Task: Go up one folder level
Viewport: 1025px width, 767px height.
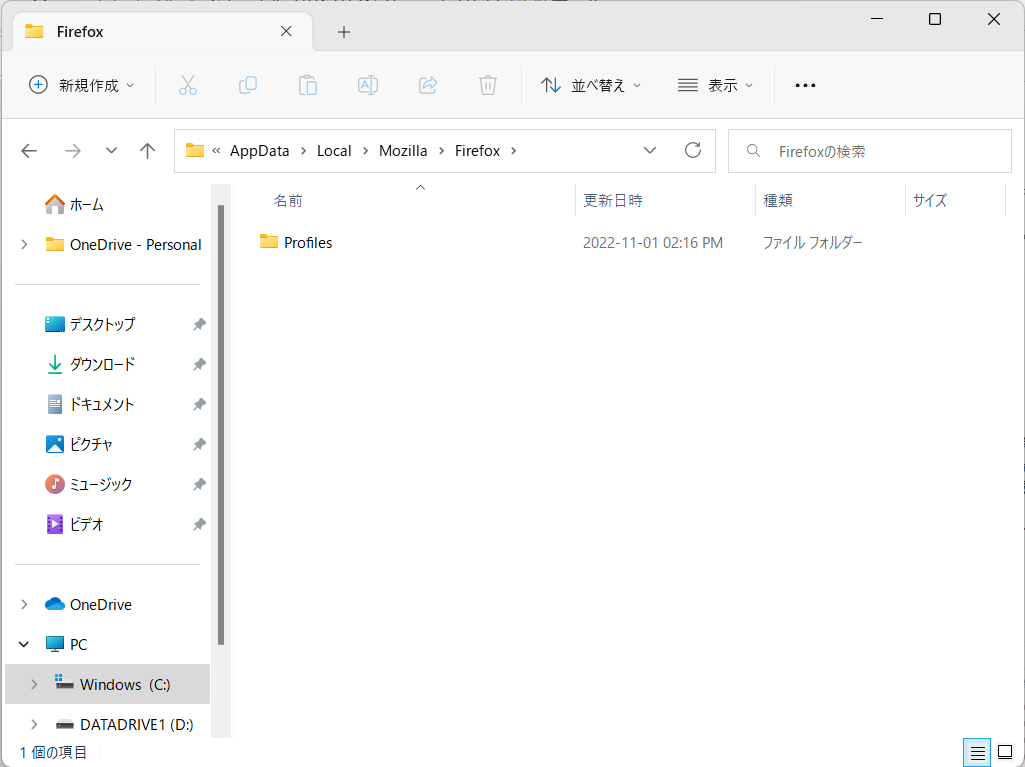Action: 148,151
